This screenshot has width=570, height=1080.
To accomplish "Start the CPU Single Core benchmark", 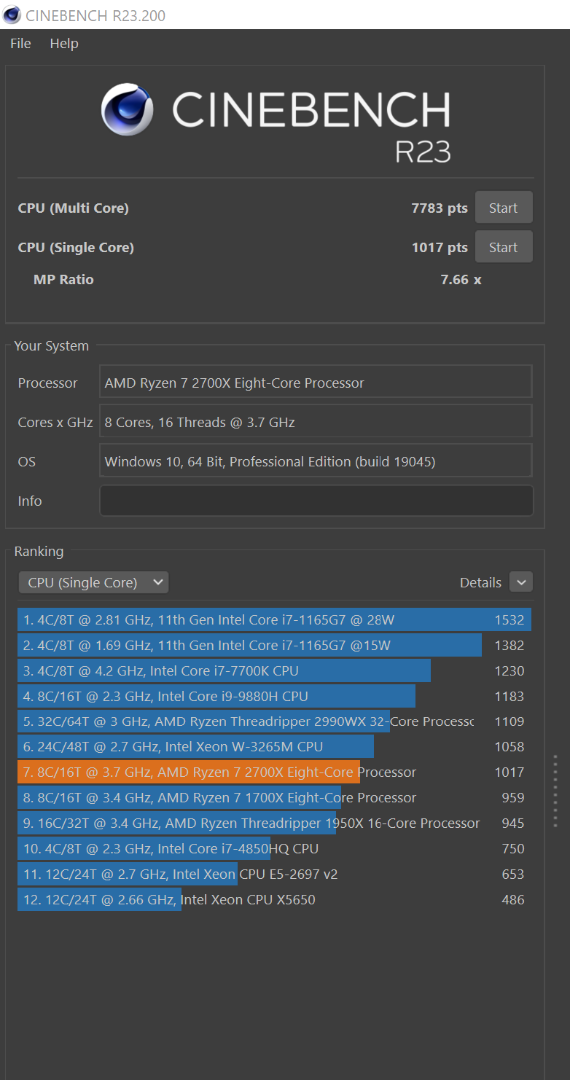I will (503, 247).
